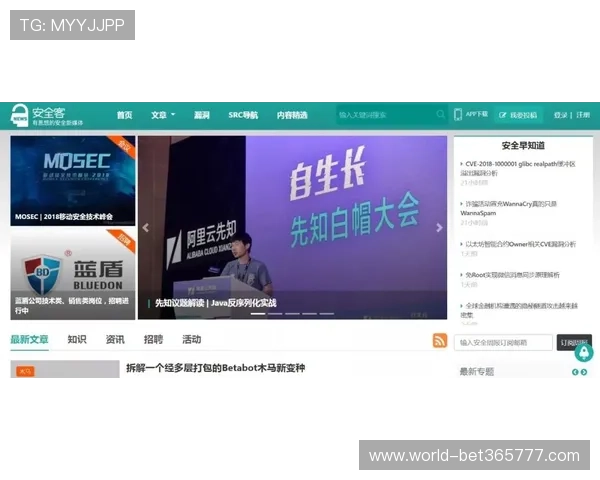The width and height of the screenshot is (600, 480).
Task: Go to previous carousel slide arrow
Action: 145,228
